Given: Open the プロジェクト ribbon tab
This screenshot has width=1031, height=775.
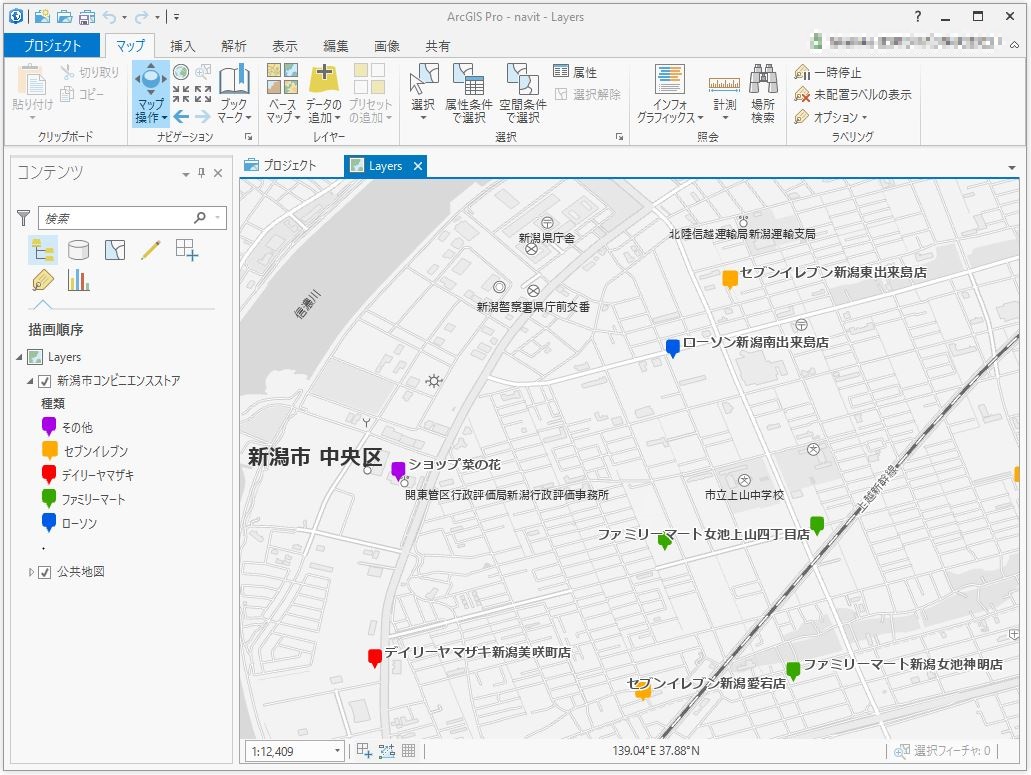Looking at the screenshot, I should (52, 46).
